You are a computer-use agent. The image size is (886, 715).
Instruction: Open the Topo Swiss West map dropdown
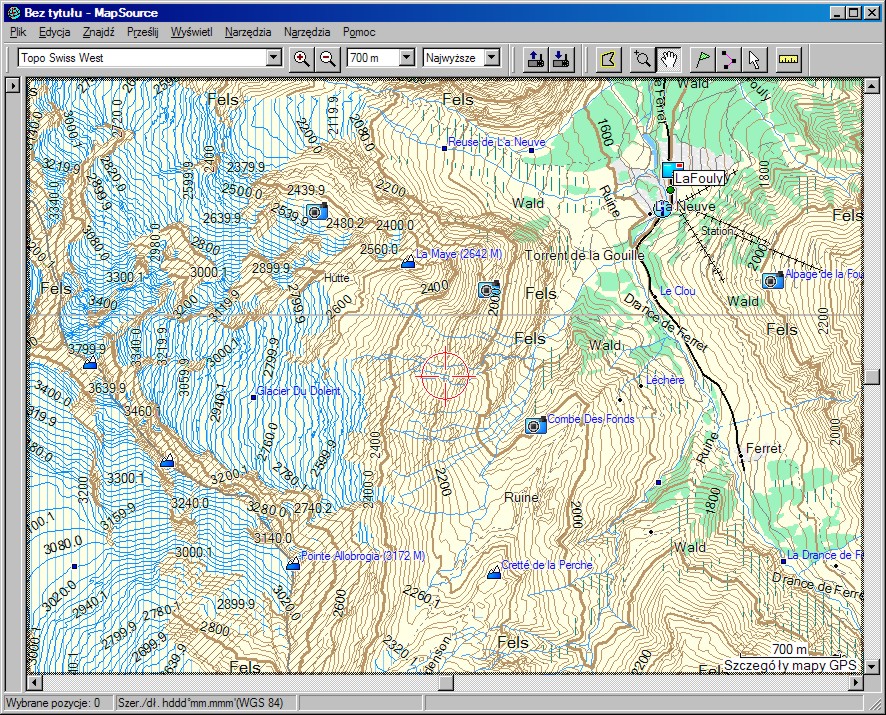tap(273, 58)
